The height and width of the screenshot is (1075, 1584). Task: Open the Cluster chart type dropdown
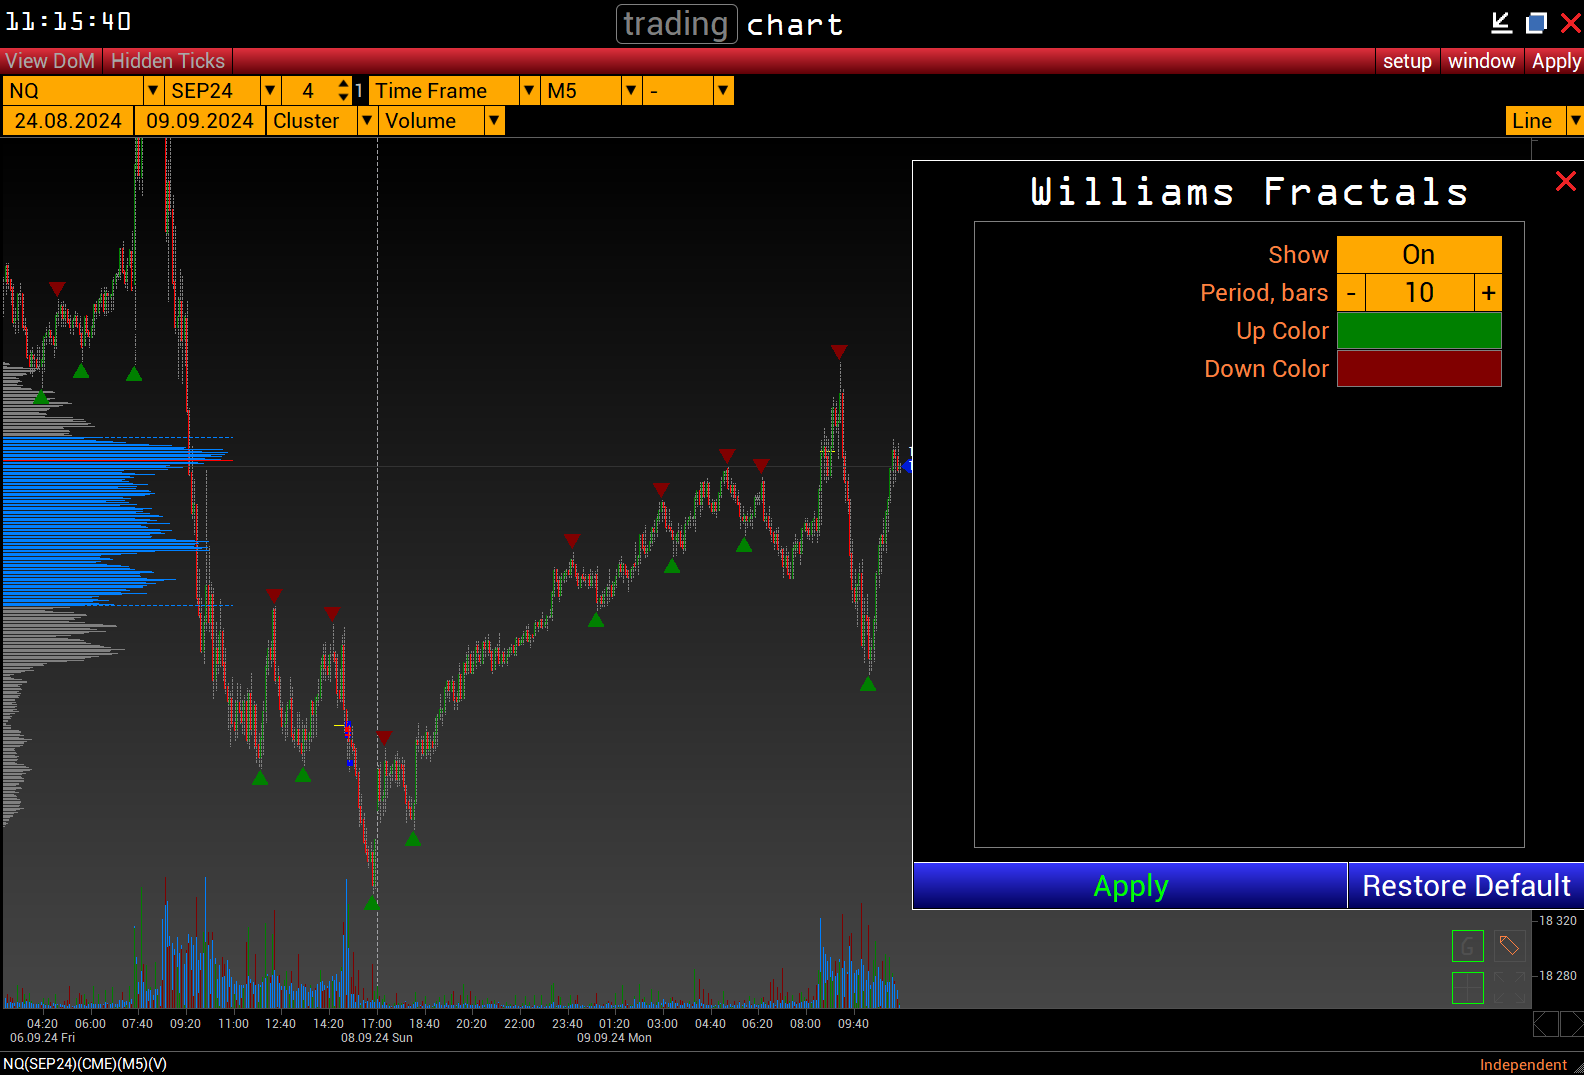[367, 121]
